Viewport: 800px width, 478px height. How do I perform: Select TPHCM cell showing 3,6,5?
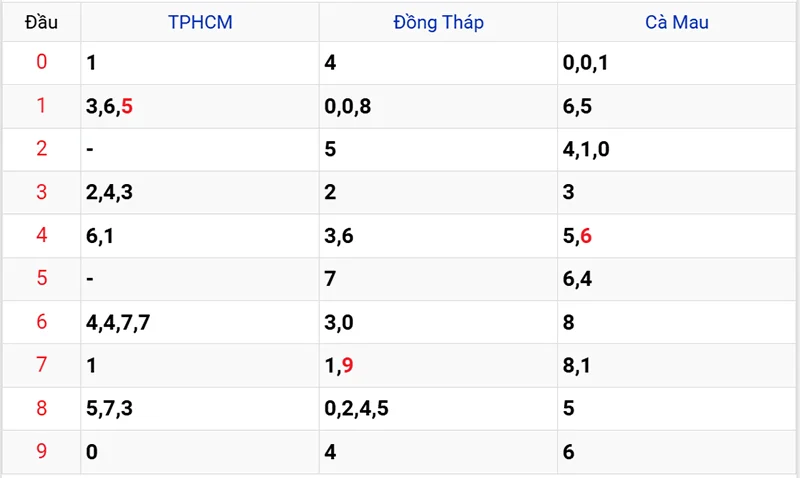pos(109,106)
